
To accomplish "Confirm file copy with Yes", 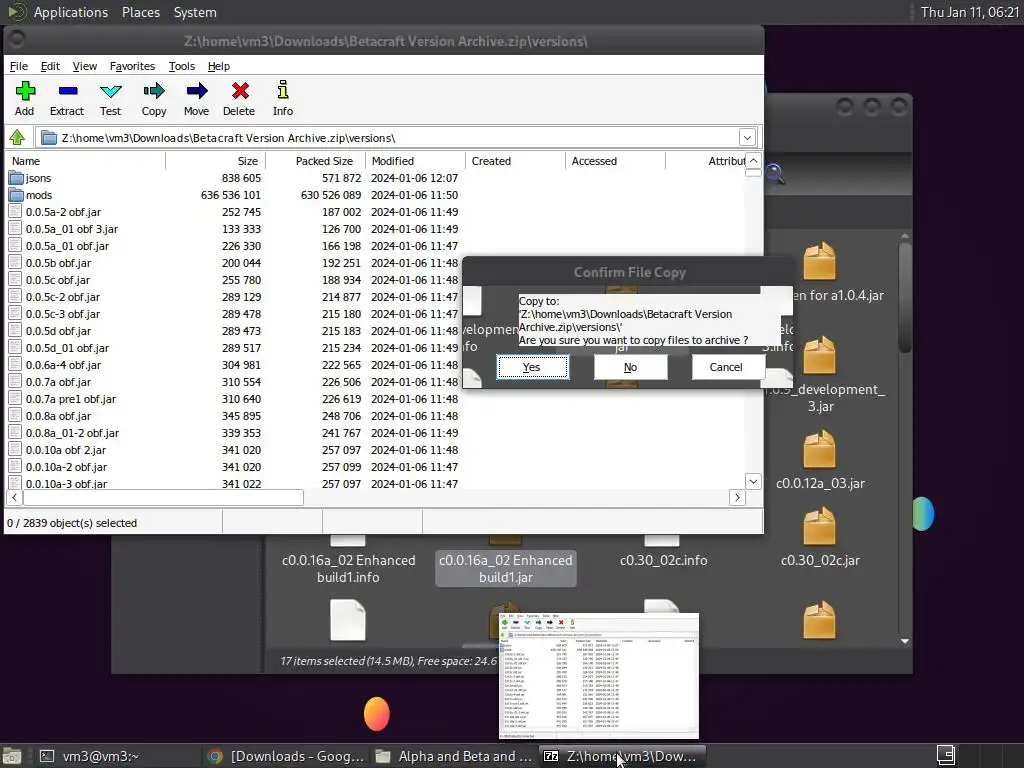I will [532, 367].
